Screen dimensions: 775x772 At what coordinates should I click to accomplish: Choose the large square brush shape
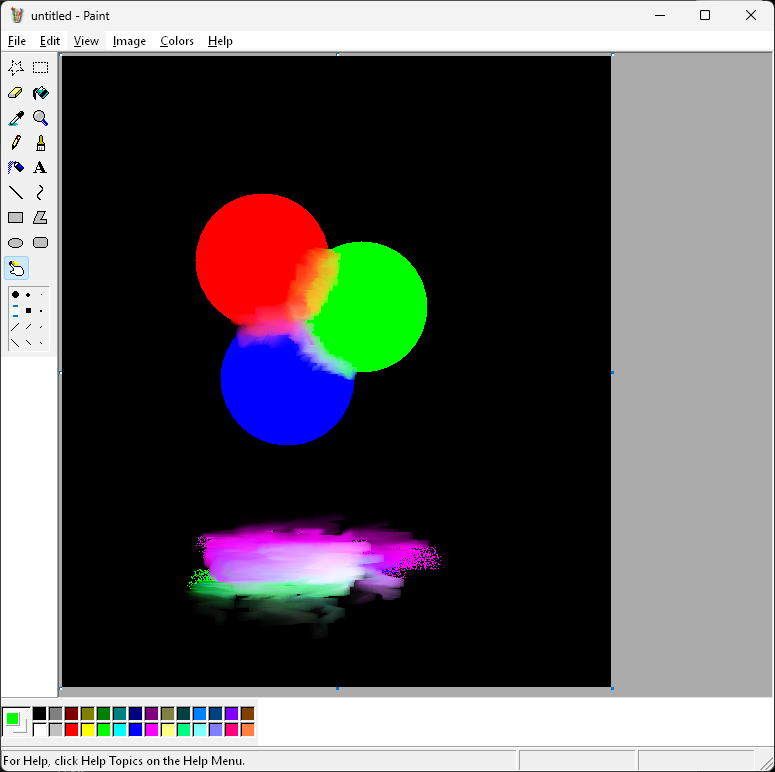(15, 310)
